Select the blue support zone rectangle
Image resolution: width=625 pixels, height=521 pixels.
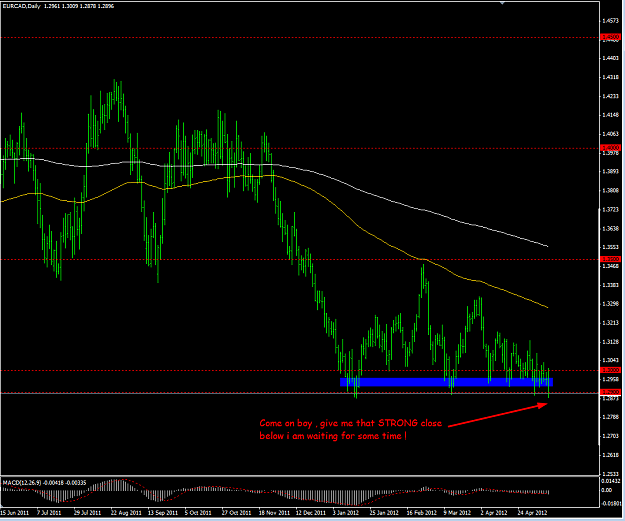point(446,382)
